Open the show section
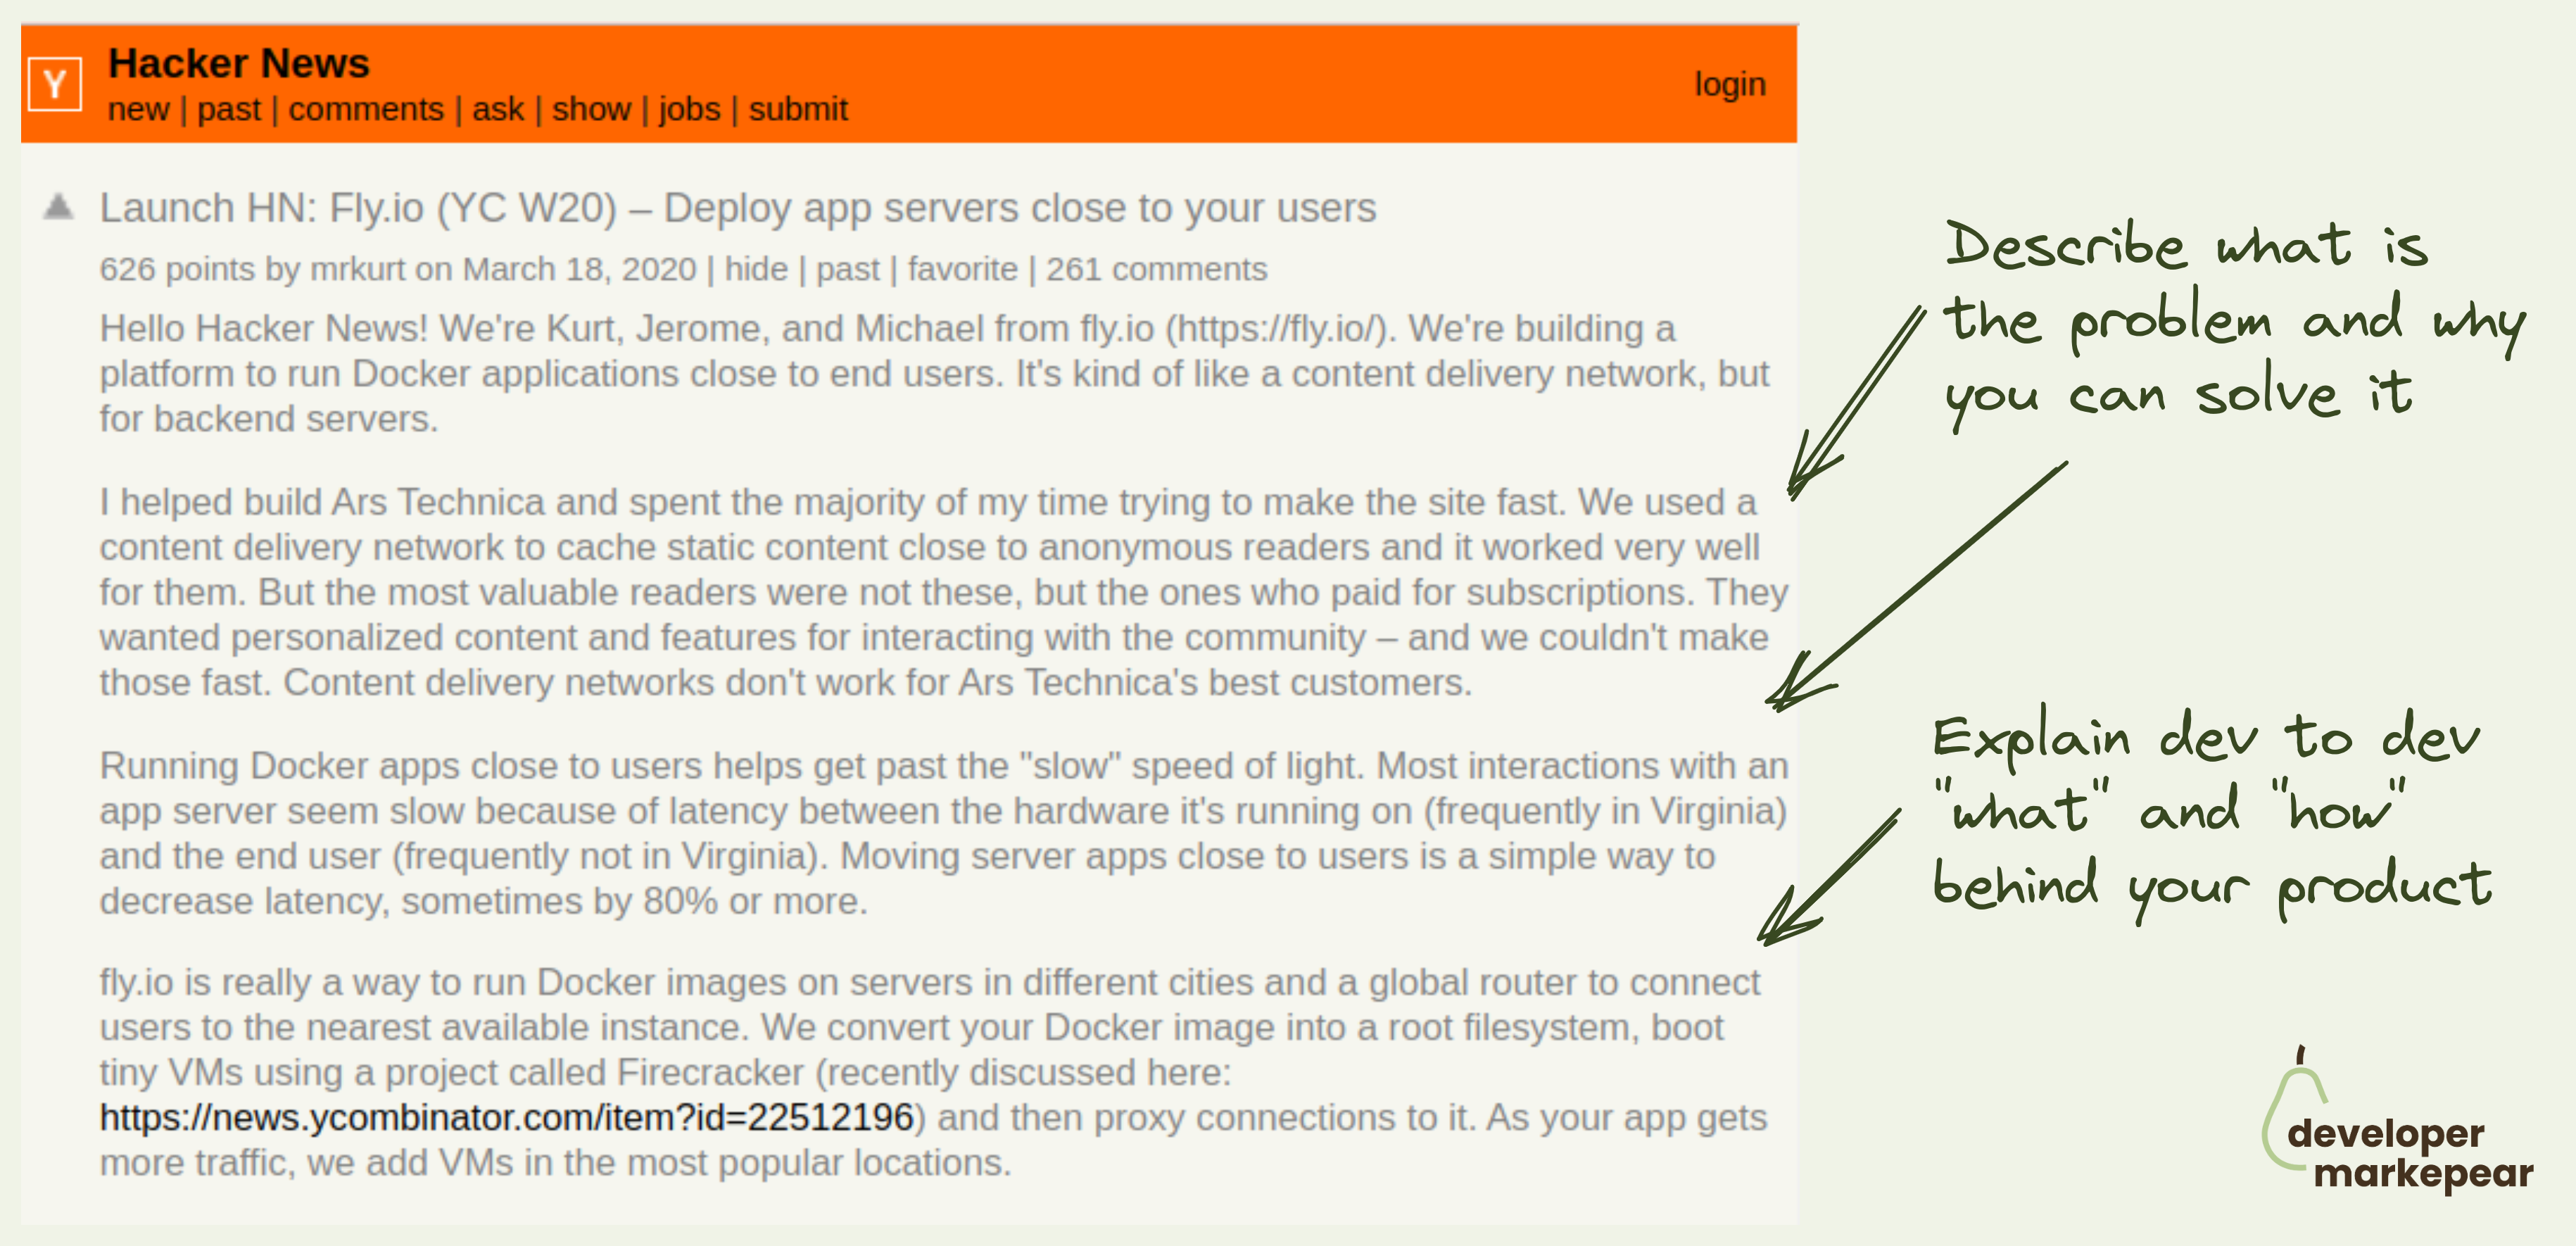Viewport: 2576px width, 1246px height. (x=591, y=109)
